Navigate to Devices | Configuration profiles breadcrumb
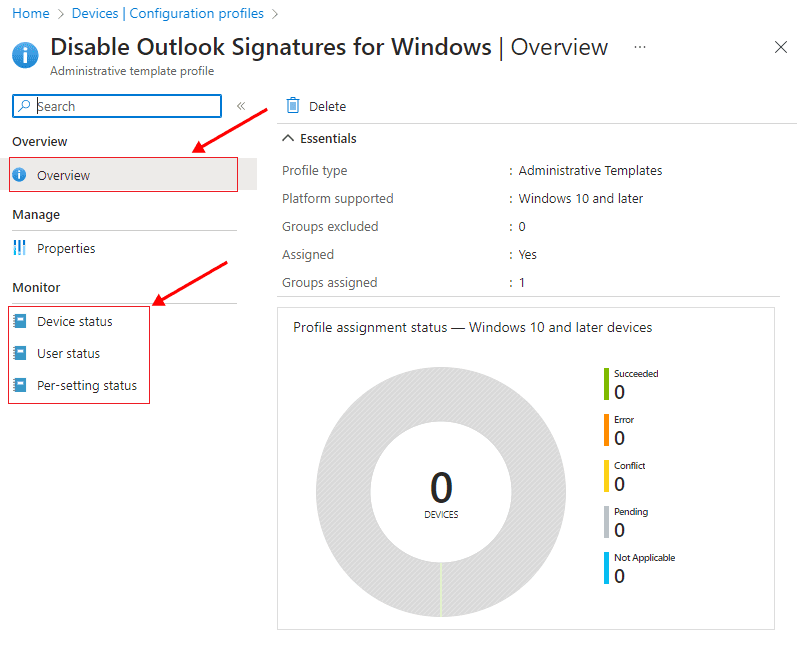 pos(168,13)
